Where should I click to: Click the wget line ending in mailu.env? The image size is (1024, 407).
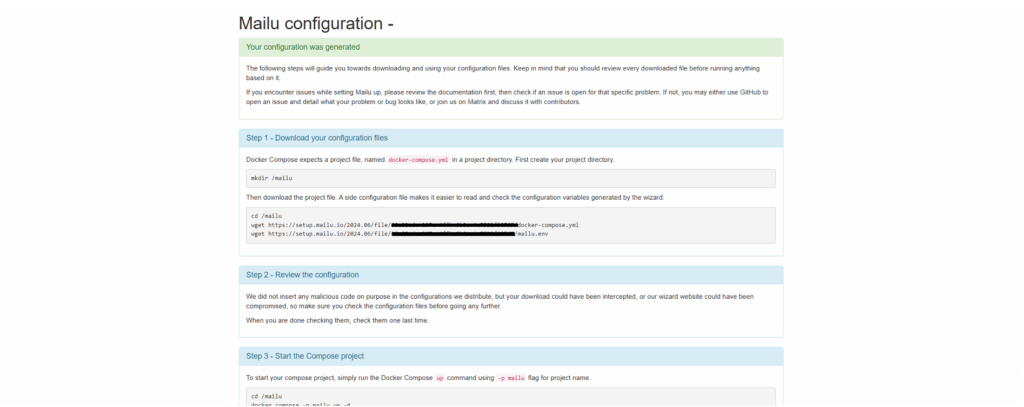(400, 233)
